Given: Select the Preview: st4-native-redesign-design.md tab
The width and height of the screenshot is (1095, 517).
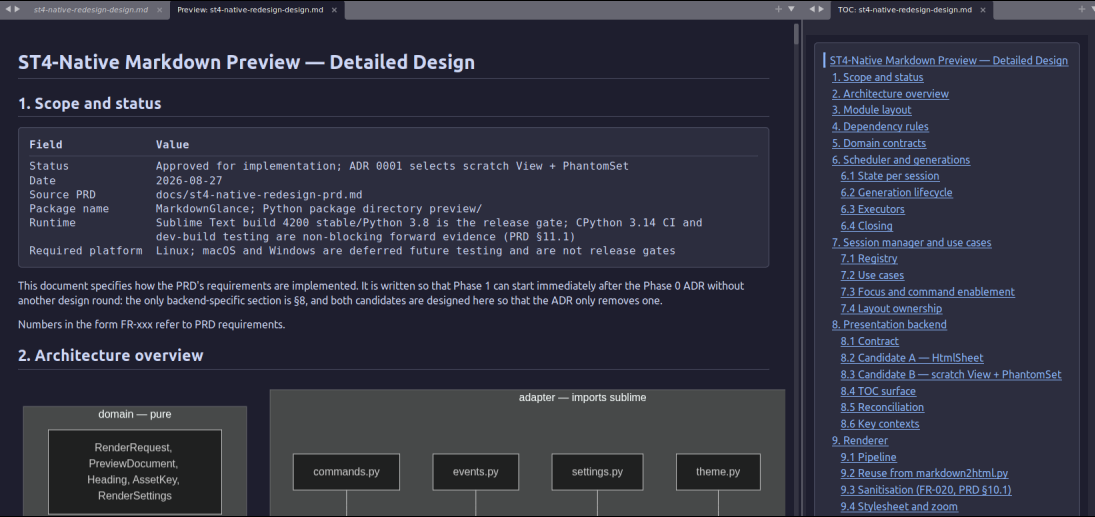Looking at the screenshot, I should pos(250,10).
